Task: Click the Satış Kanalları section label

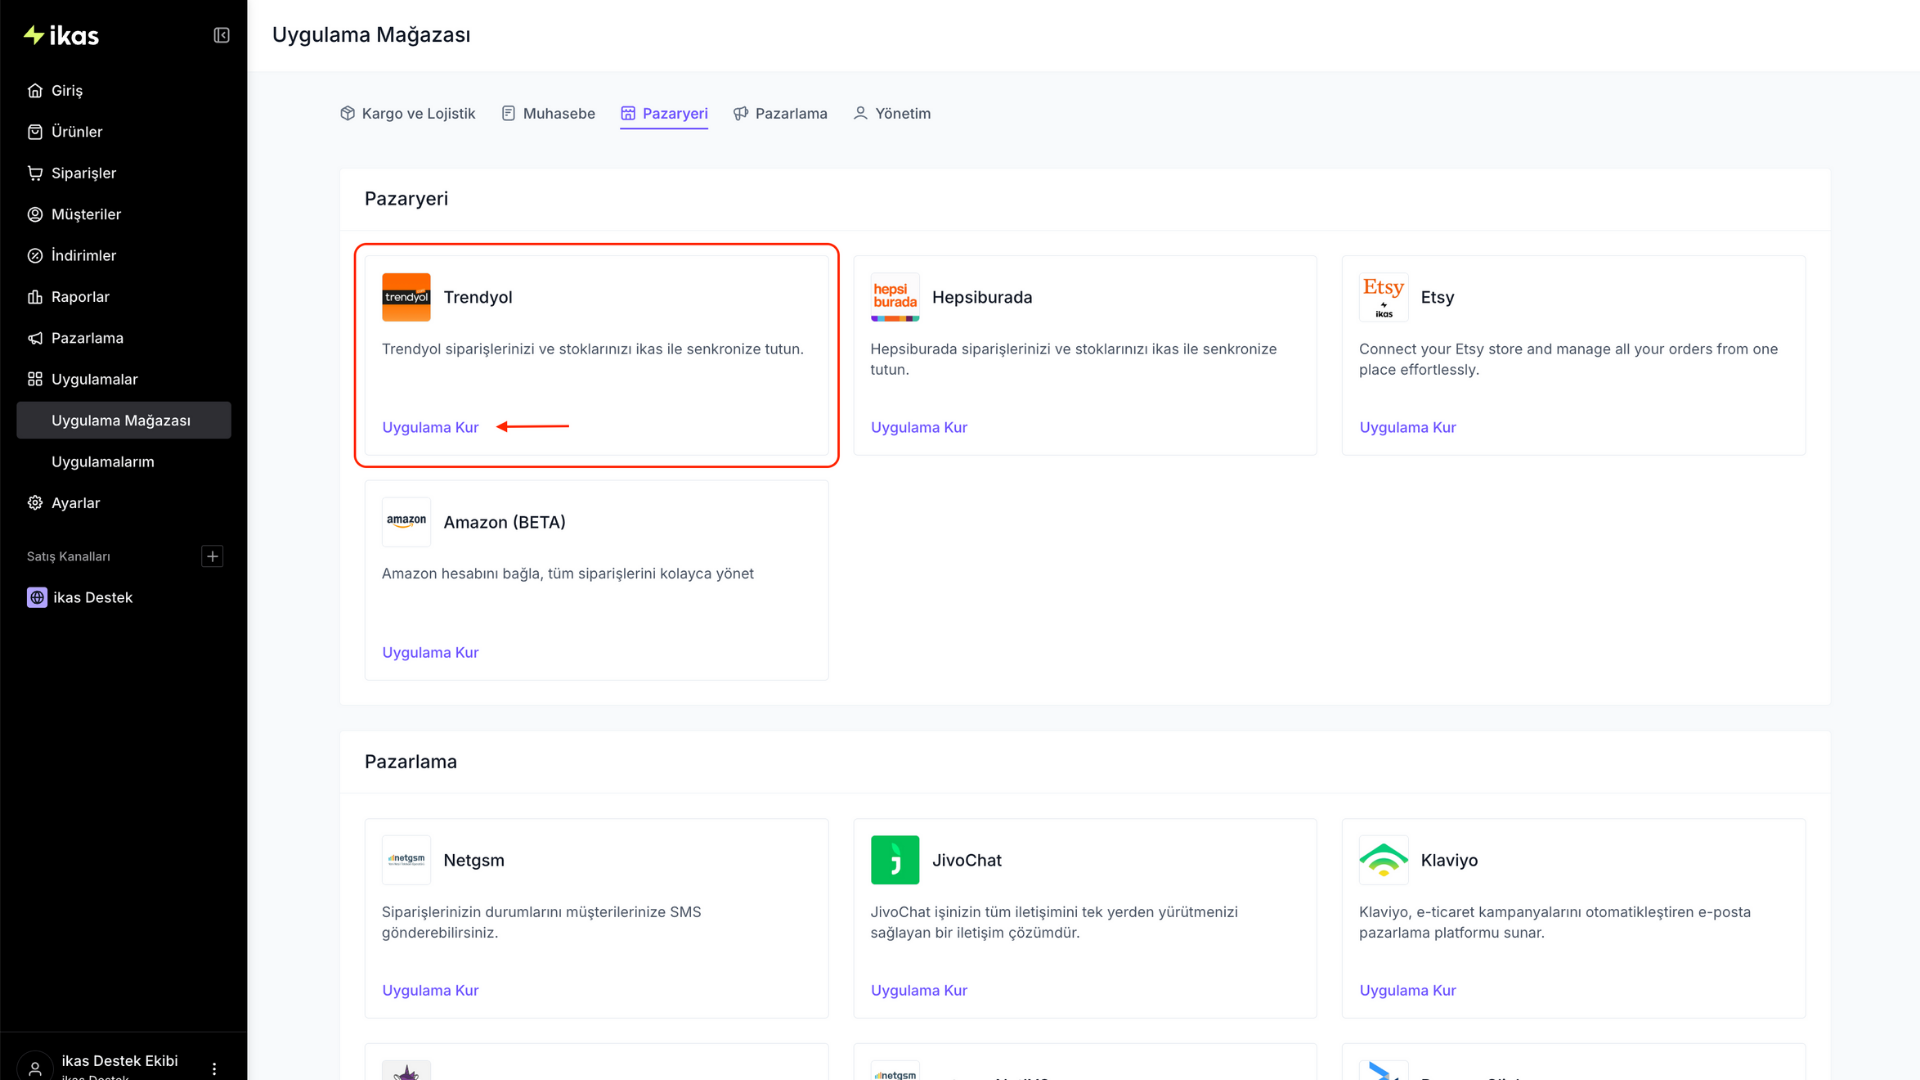Action: click(x=69, y=556)
